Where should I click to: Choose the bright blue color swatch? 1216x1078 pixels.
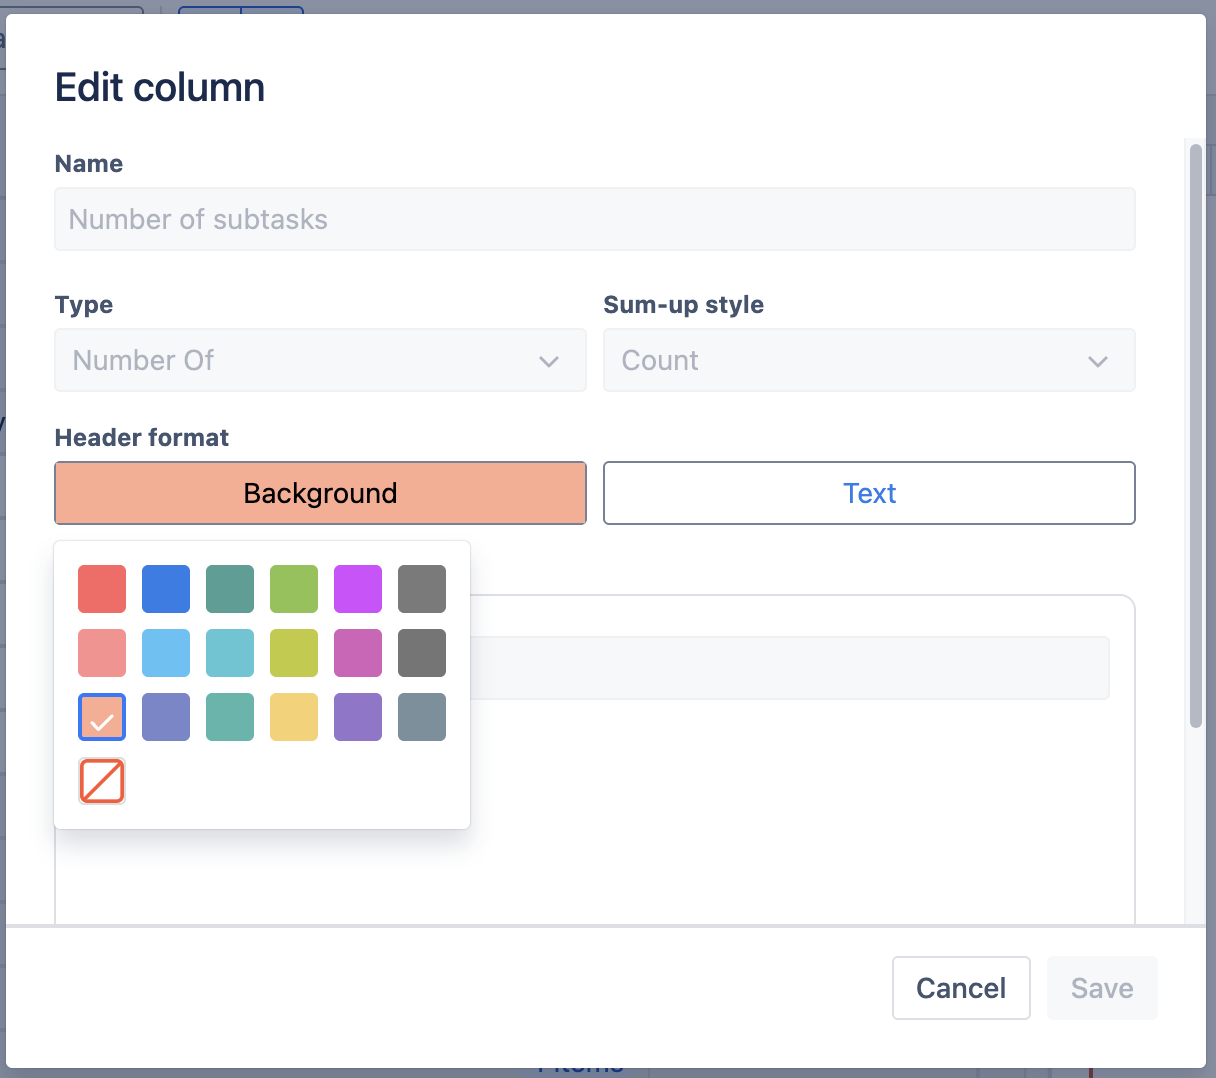166,589
